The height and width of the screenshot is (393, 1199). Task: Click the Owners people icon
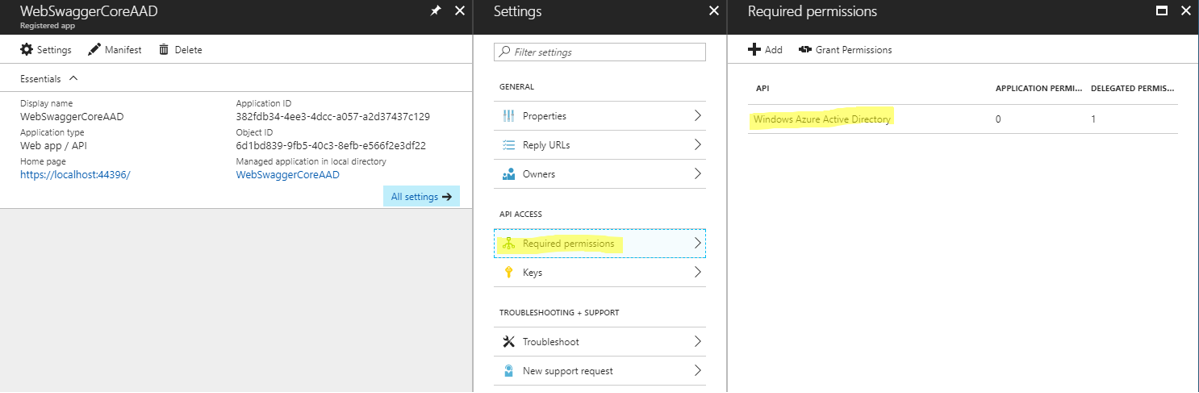tap(509, 174)
